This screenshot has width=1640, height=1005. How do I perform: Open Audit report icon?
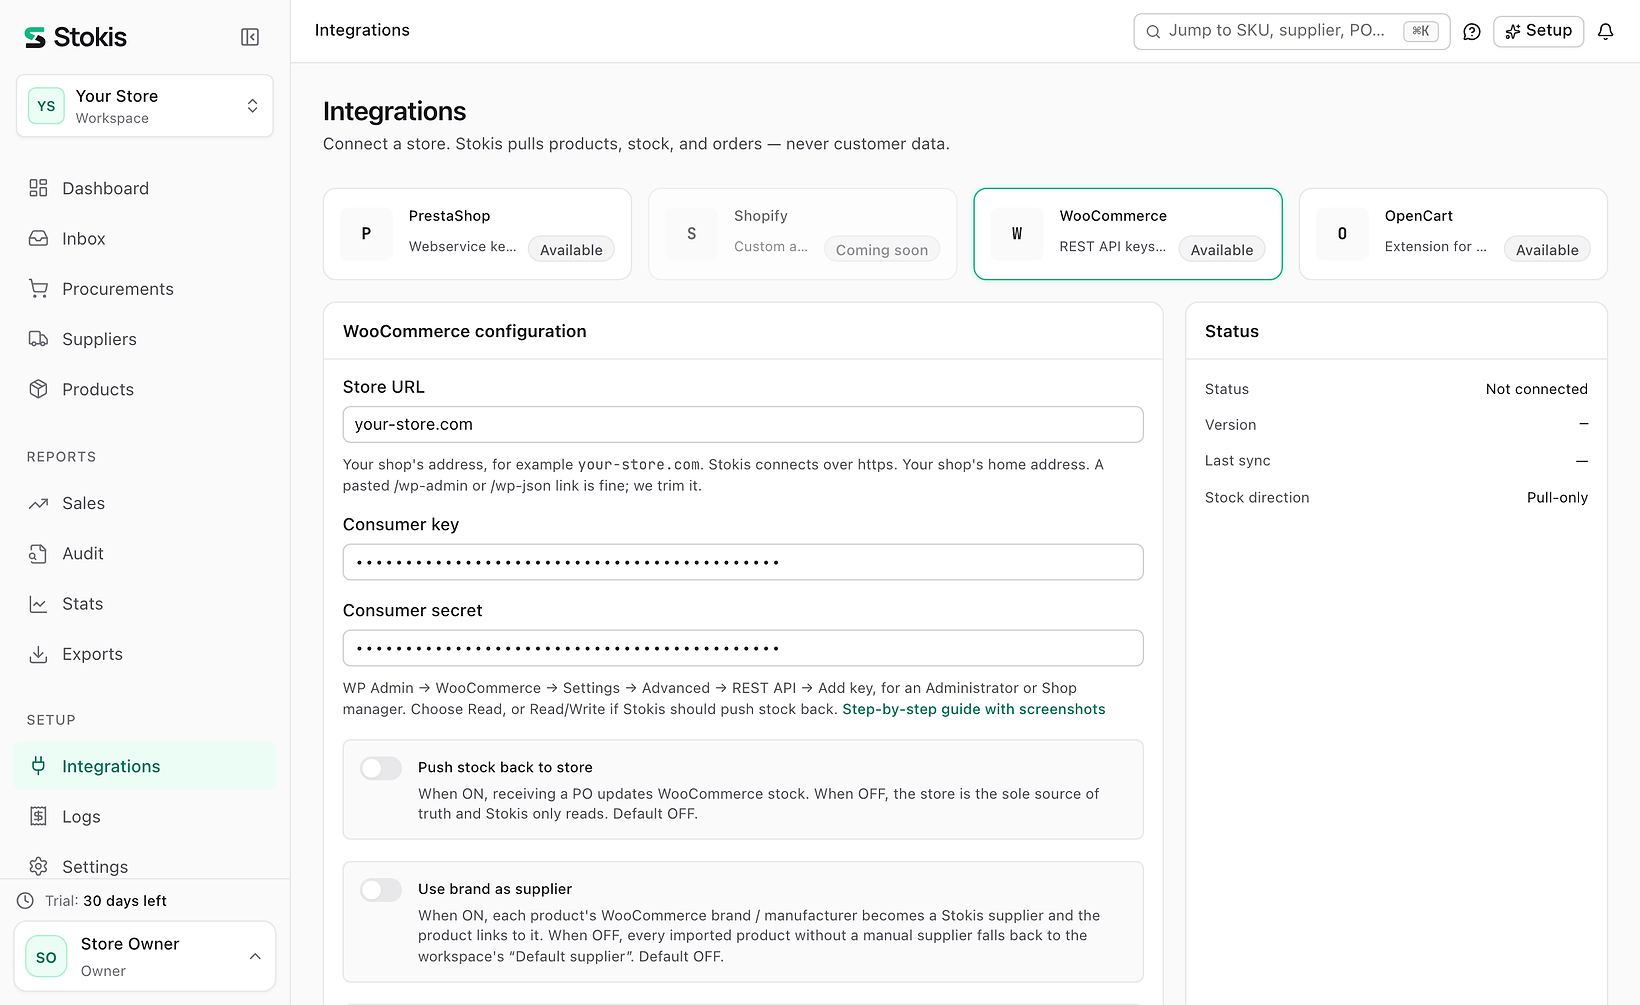click(38, 553)
